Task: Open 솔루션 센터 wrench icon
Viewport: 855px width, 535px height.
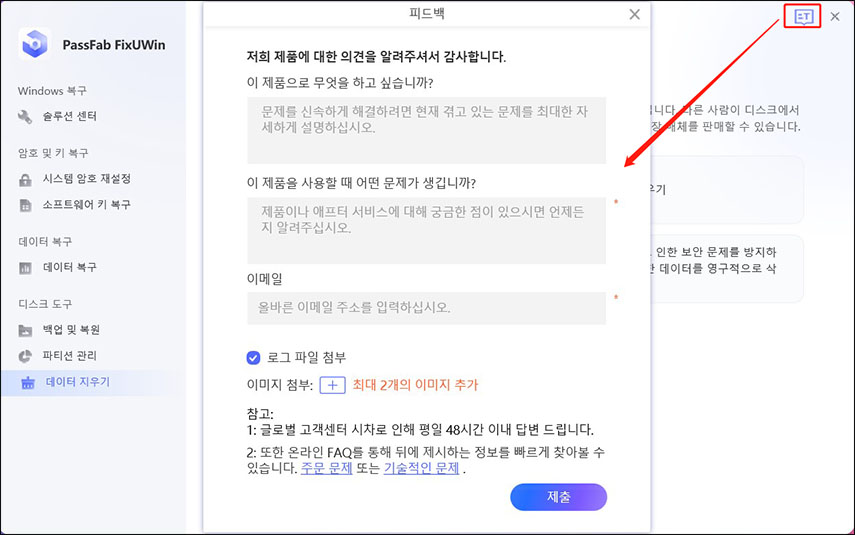Action: [25, 116]
